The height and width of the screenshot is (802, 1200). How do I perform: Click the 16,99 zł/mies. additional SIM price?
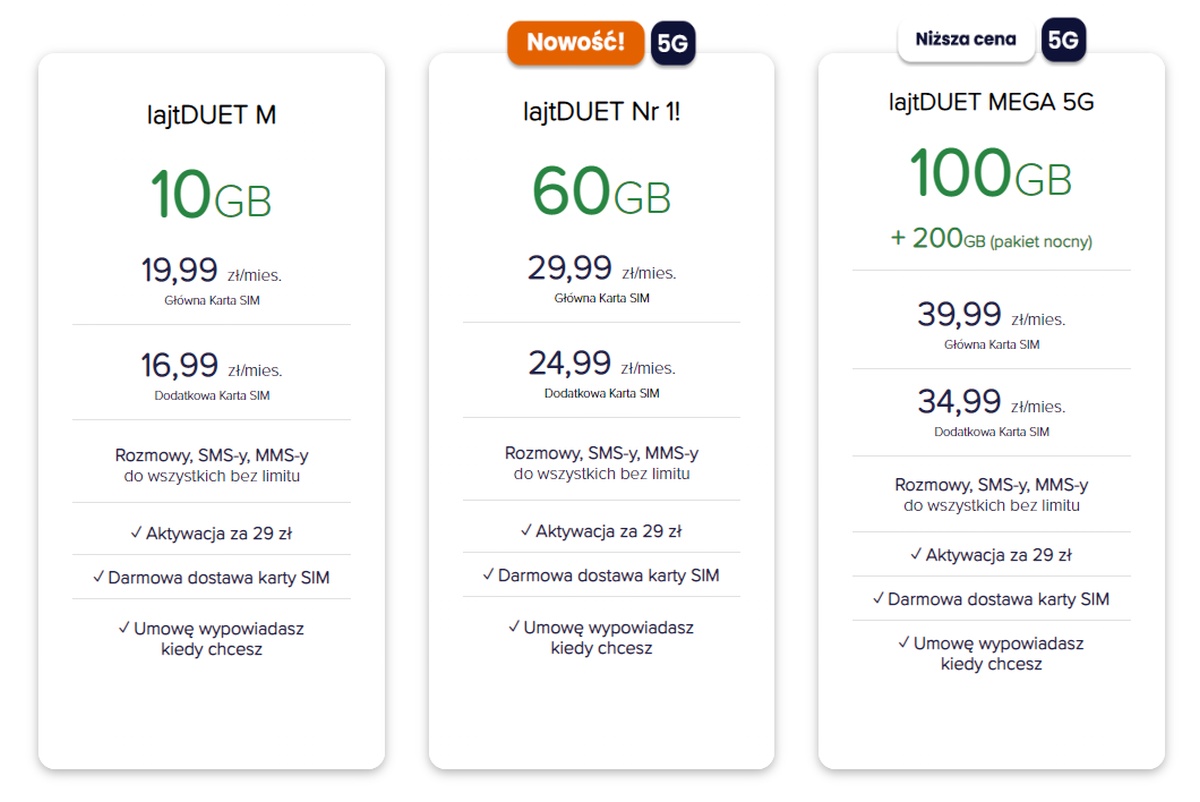[x=211, y=366]
